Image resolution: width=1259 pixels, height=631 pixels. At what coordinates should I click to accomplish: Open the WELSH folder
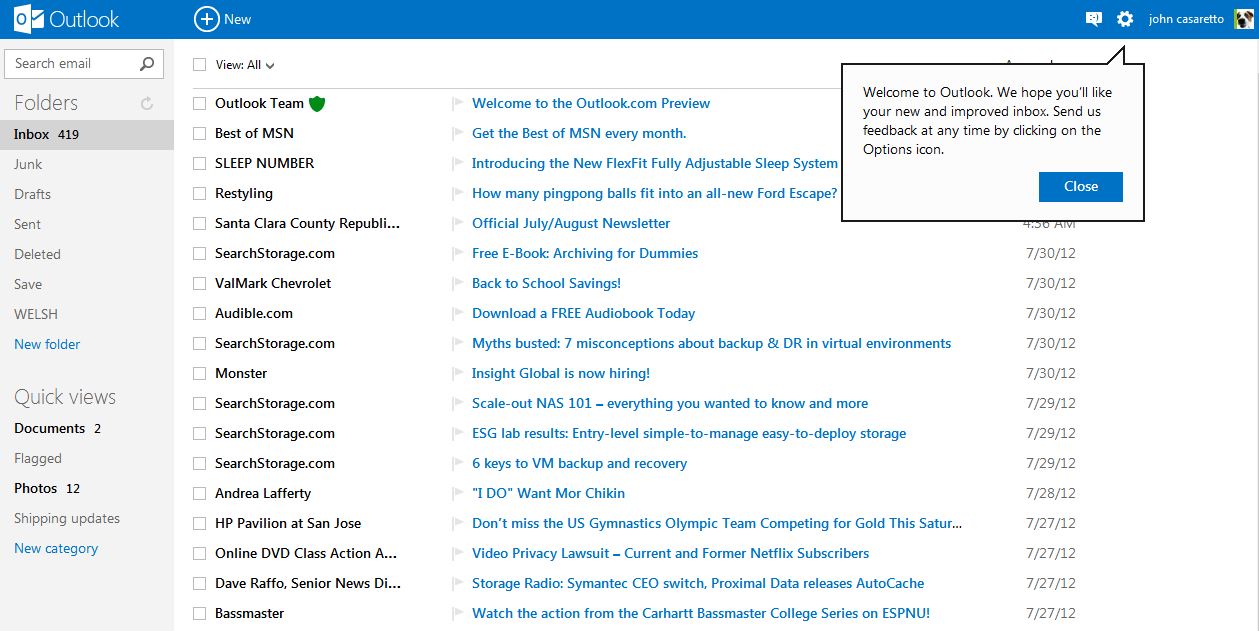click(36, 314)
